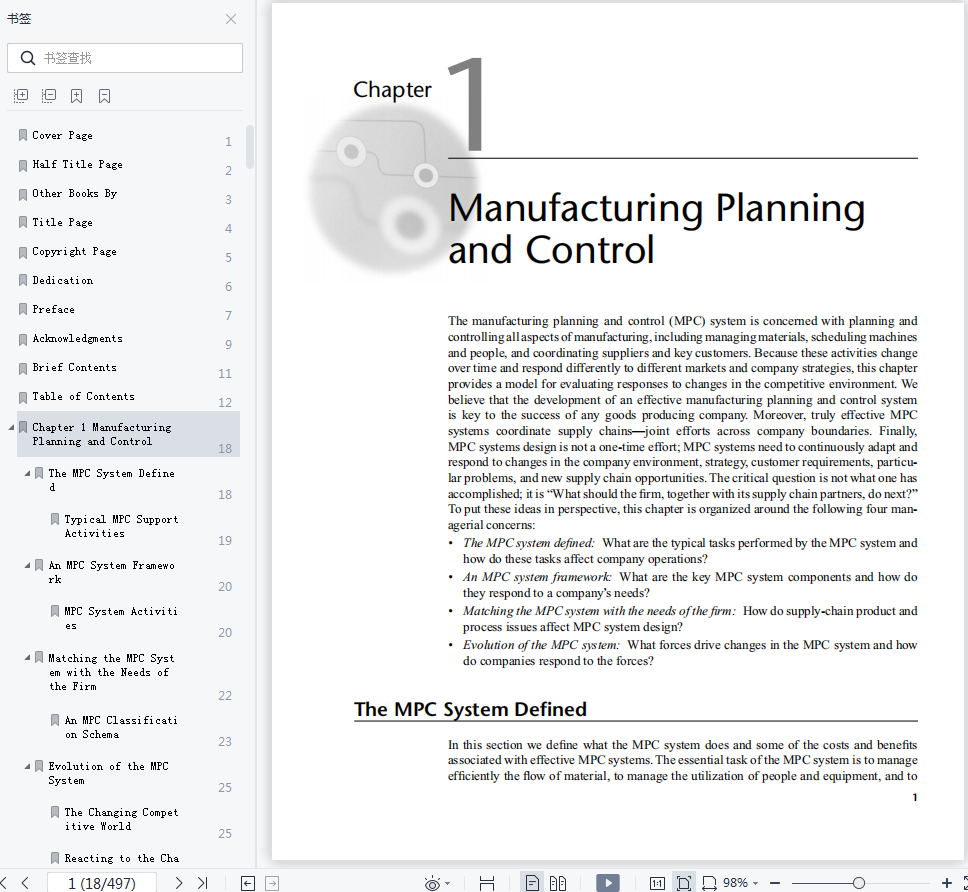The image size is (968, 892).
Task: Select The MPC System Defined bookmark text
Action: coord(111,480)
